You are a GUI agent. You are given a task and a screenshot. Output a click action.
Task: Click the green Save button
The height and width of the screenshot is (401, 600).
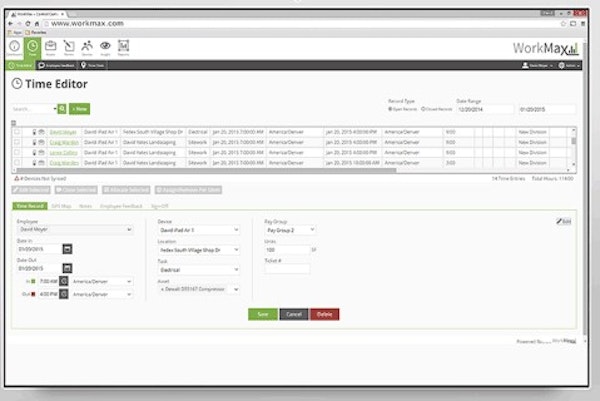[262, 313]
